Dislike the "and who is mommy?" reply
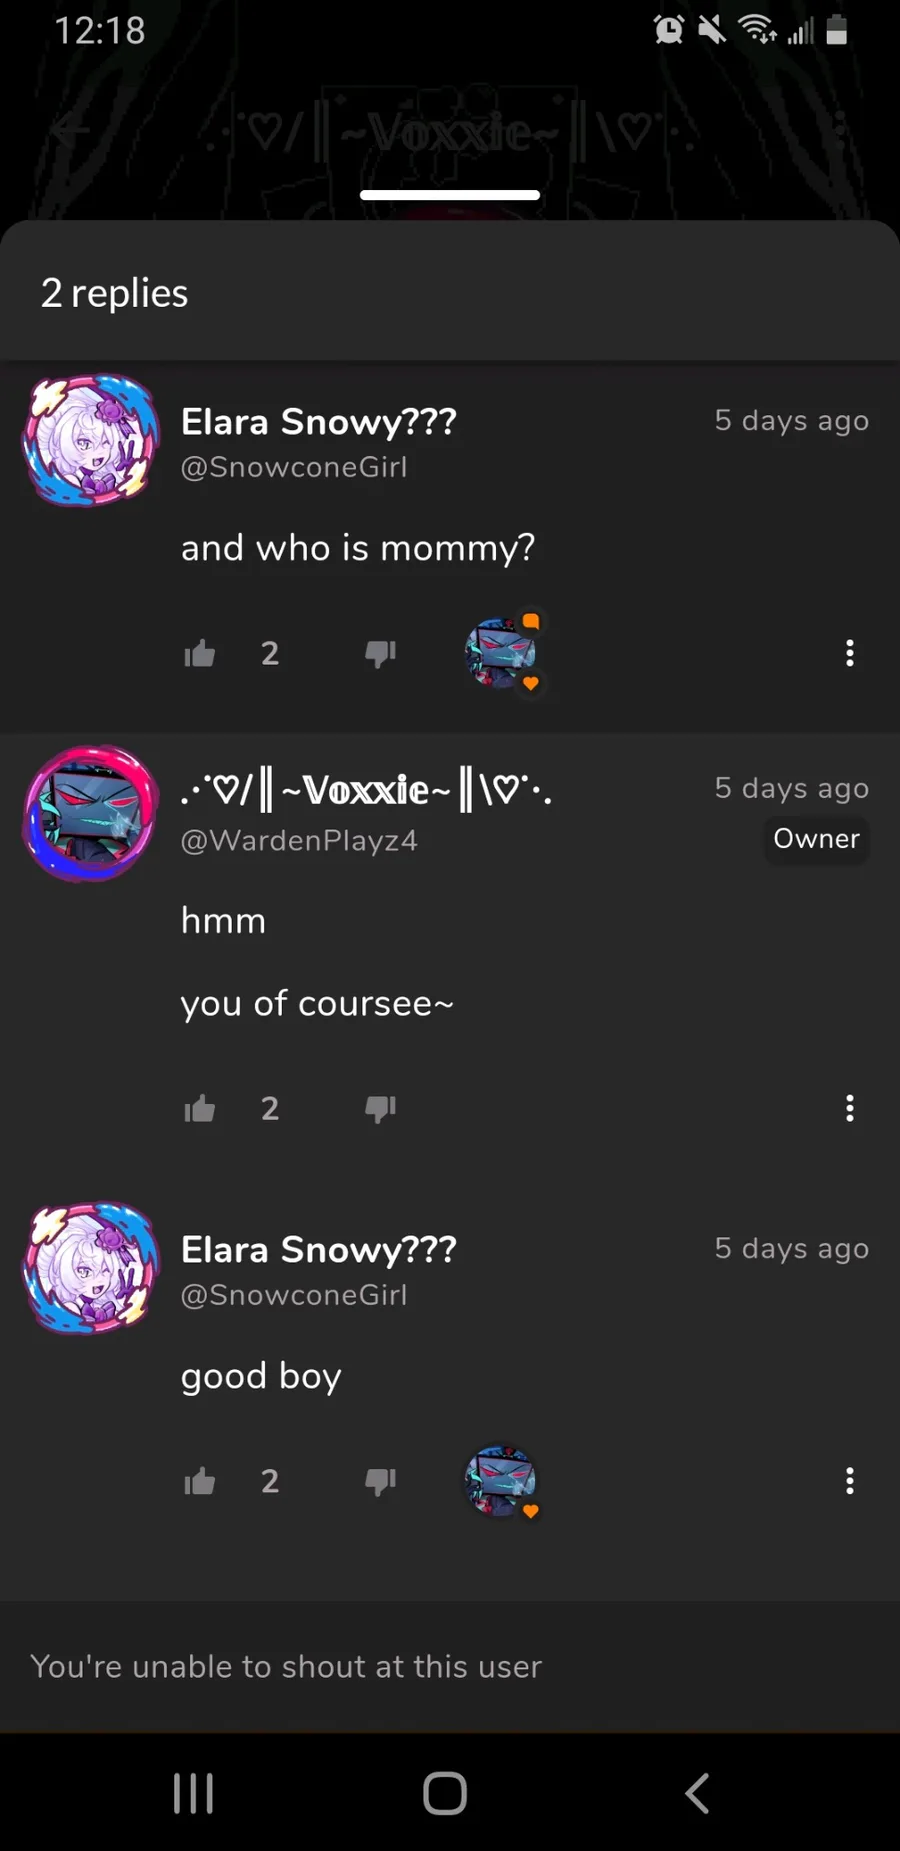 (x=381, y=654)
